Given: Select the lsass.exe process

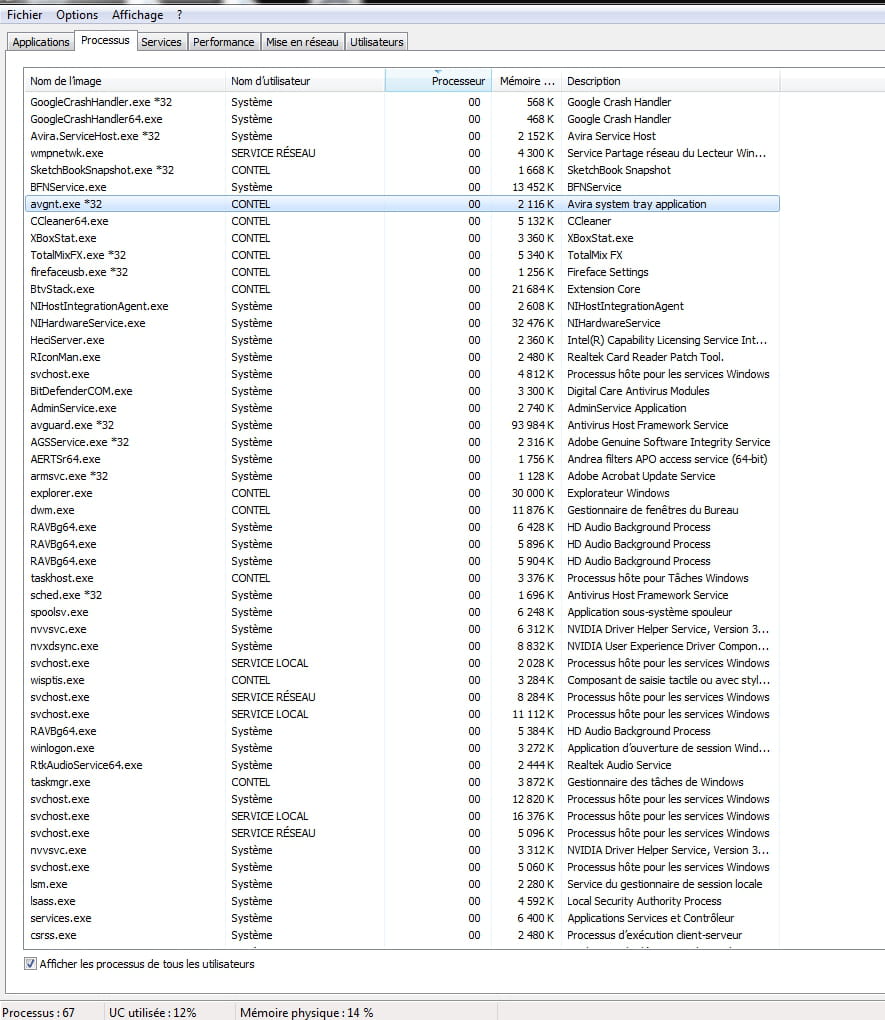Looking at the screenshot, I should click(402, 901).
